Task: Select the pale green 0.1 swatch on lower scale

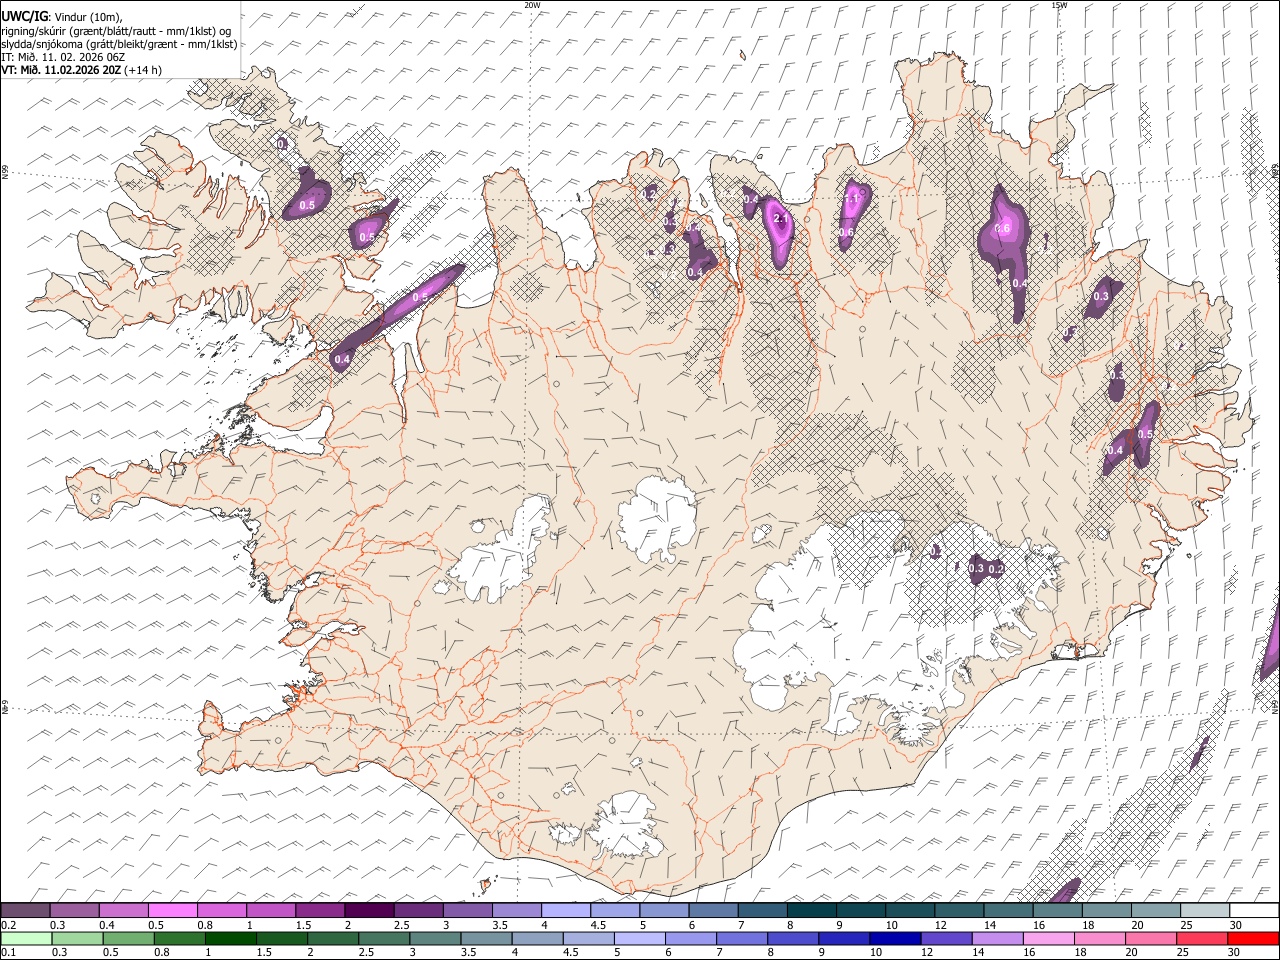Action: (26, 938)
